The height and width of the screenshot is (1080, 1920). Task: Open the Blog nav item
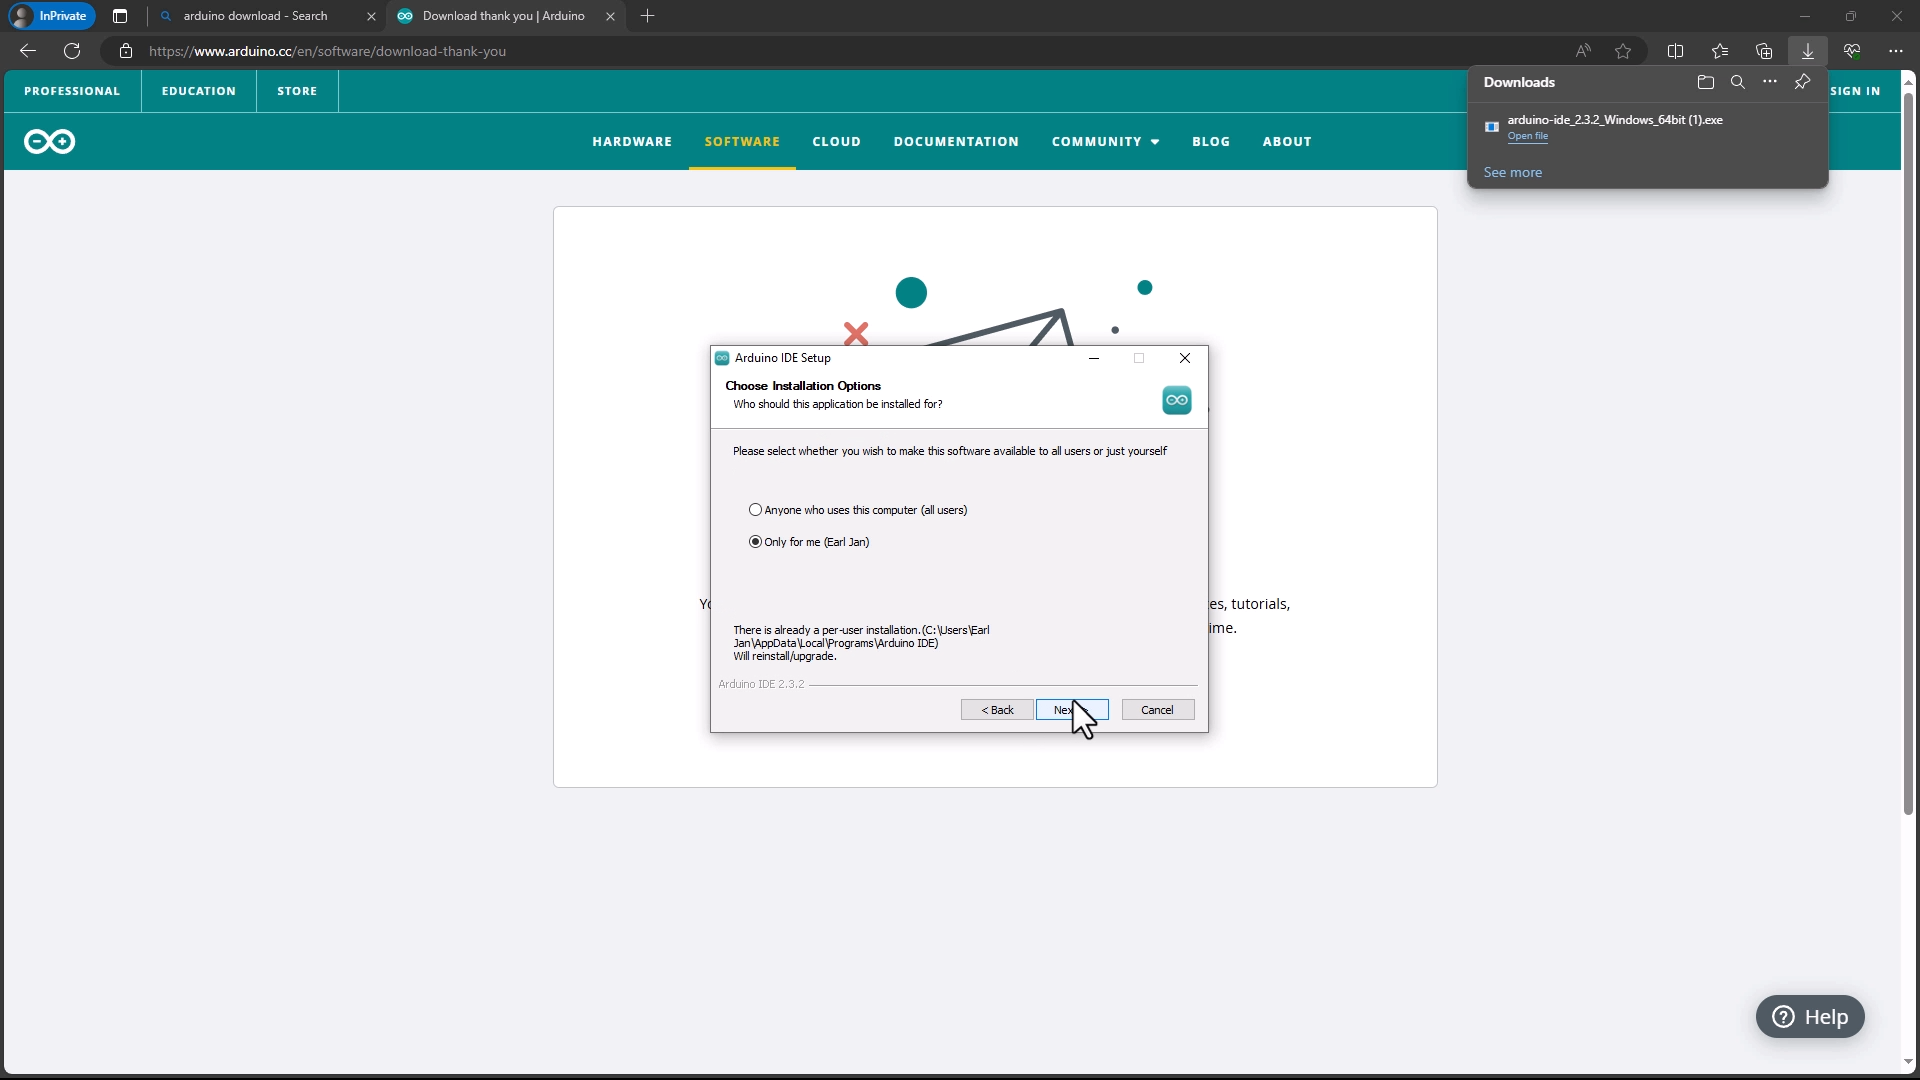1211,142
